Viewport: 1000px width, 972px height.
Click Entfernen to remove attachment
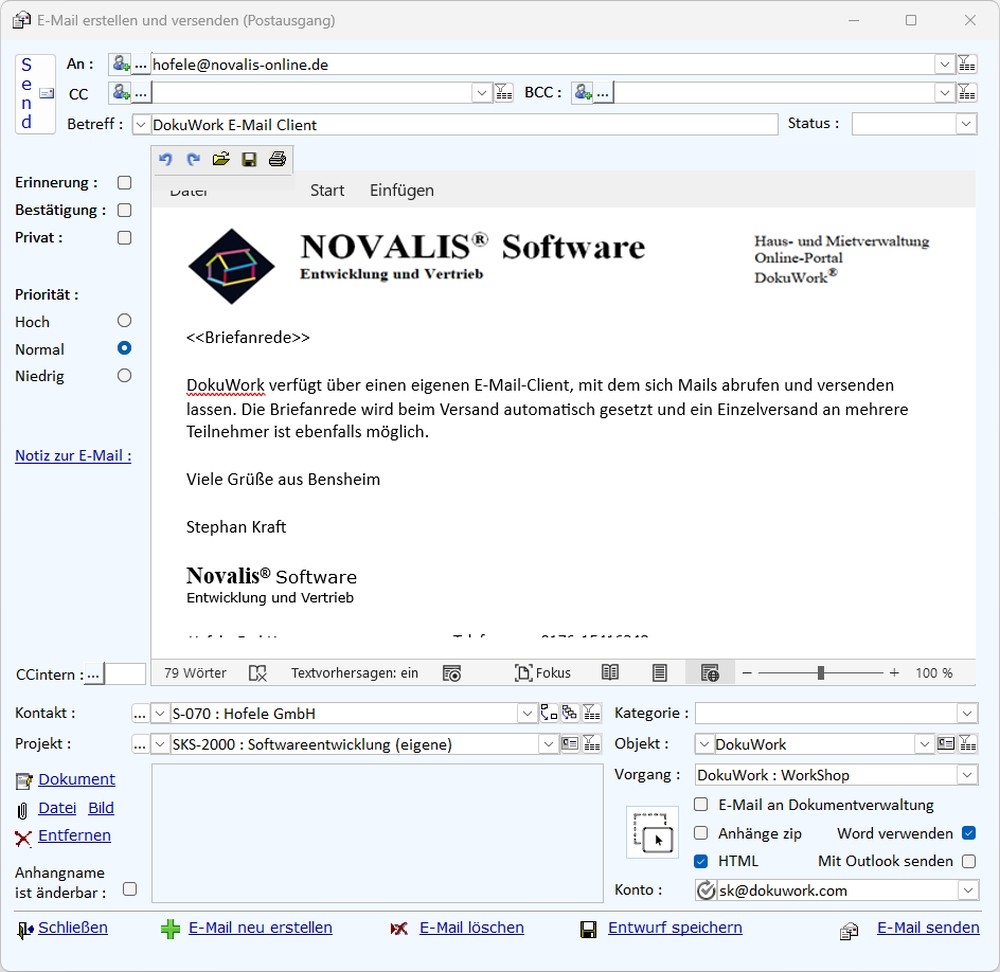click(75, 836)
